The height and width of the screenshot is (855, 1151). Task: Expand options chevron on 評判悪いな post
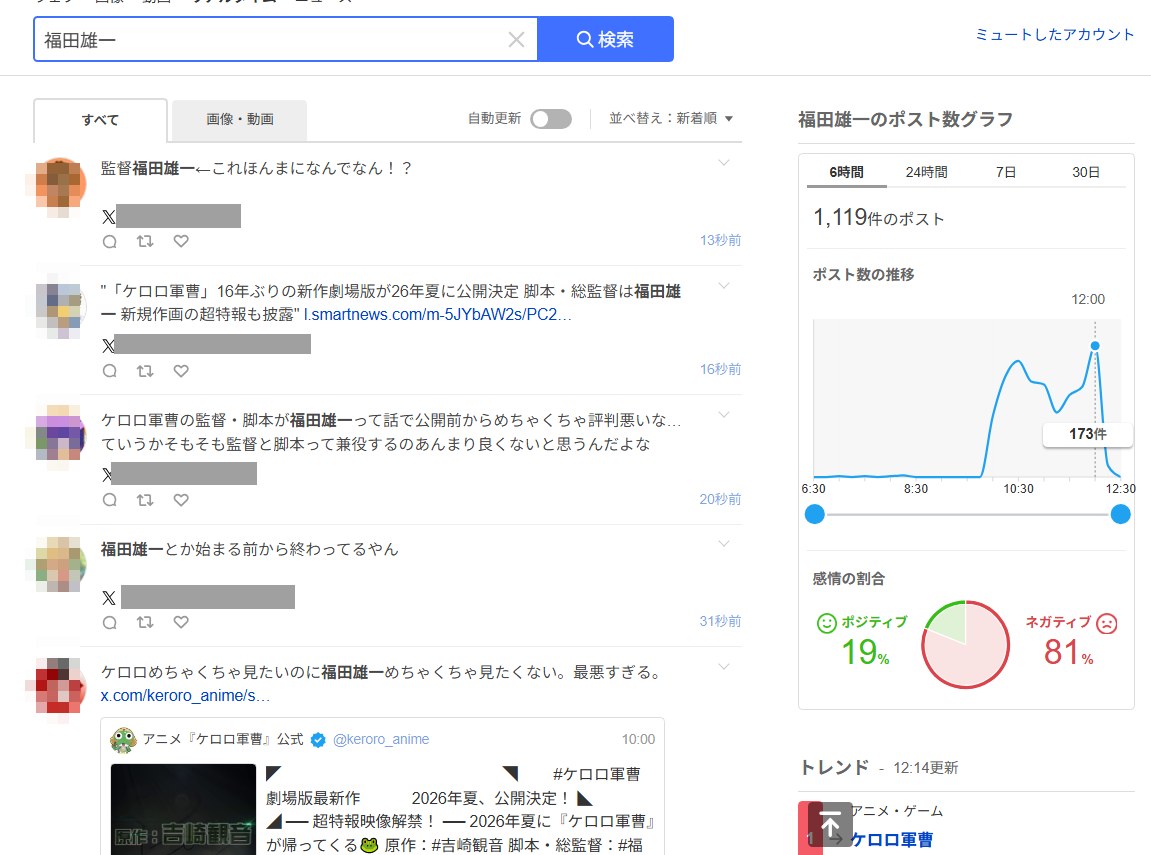coord(724,415)
